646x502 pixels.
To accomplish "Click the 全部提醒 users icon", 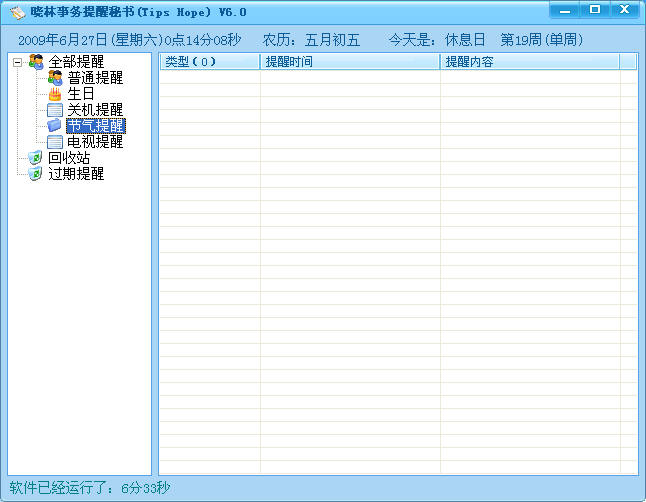I will (x=36, y=62).
